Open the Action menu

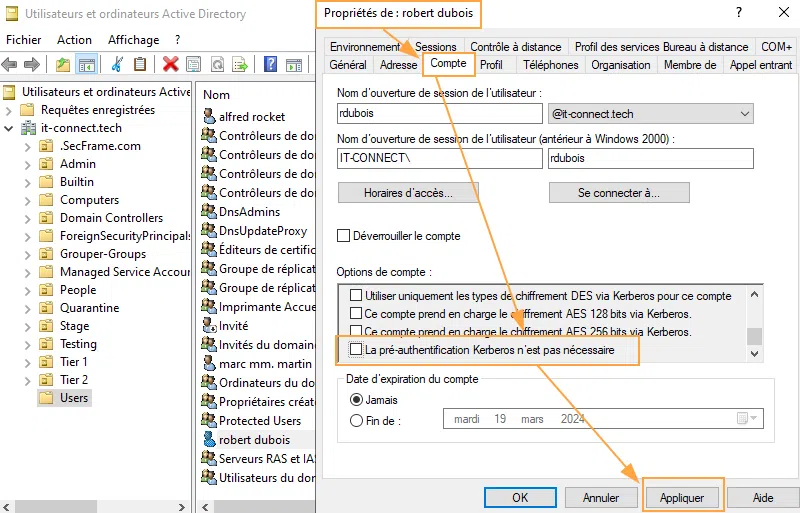74,40
